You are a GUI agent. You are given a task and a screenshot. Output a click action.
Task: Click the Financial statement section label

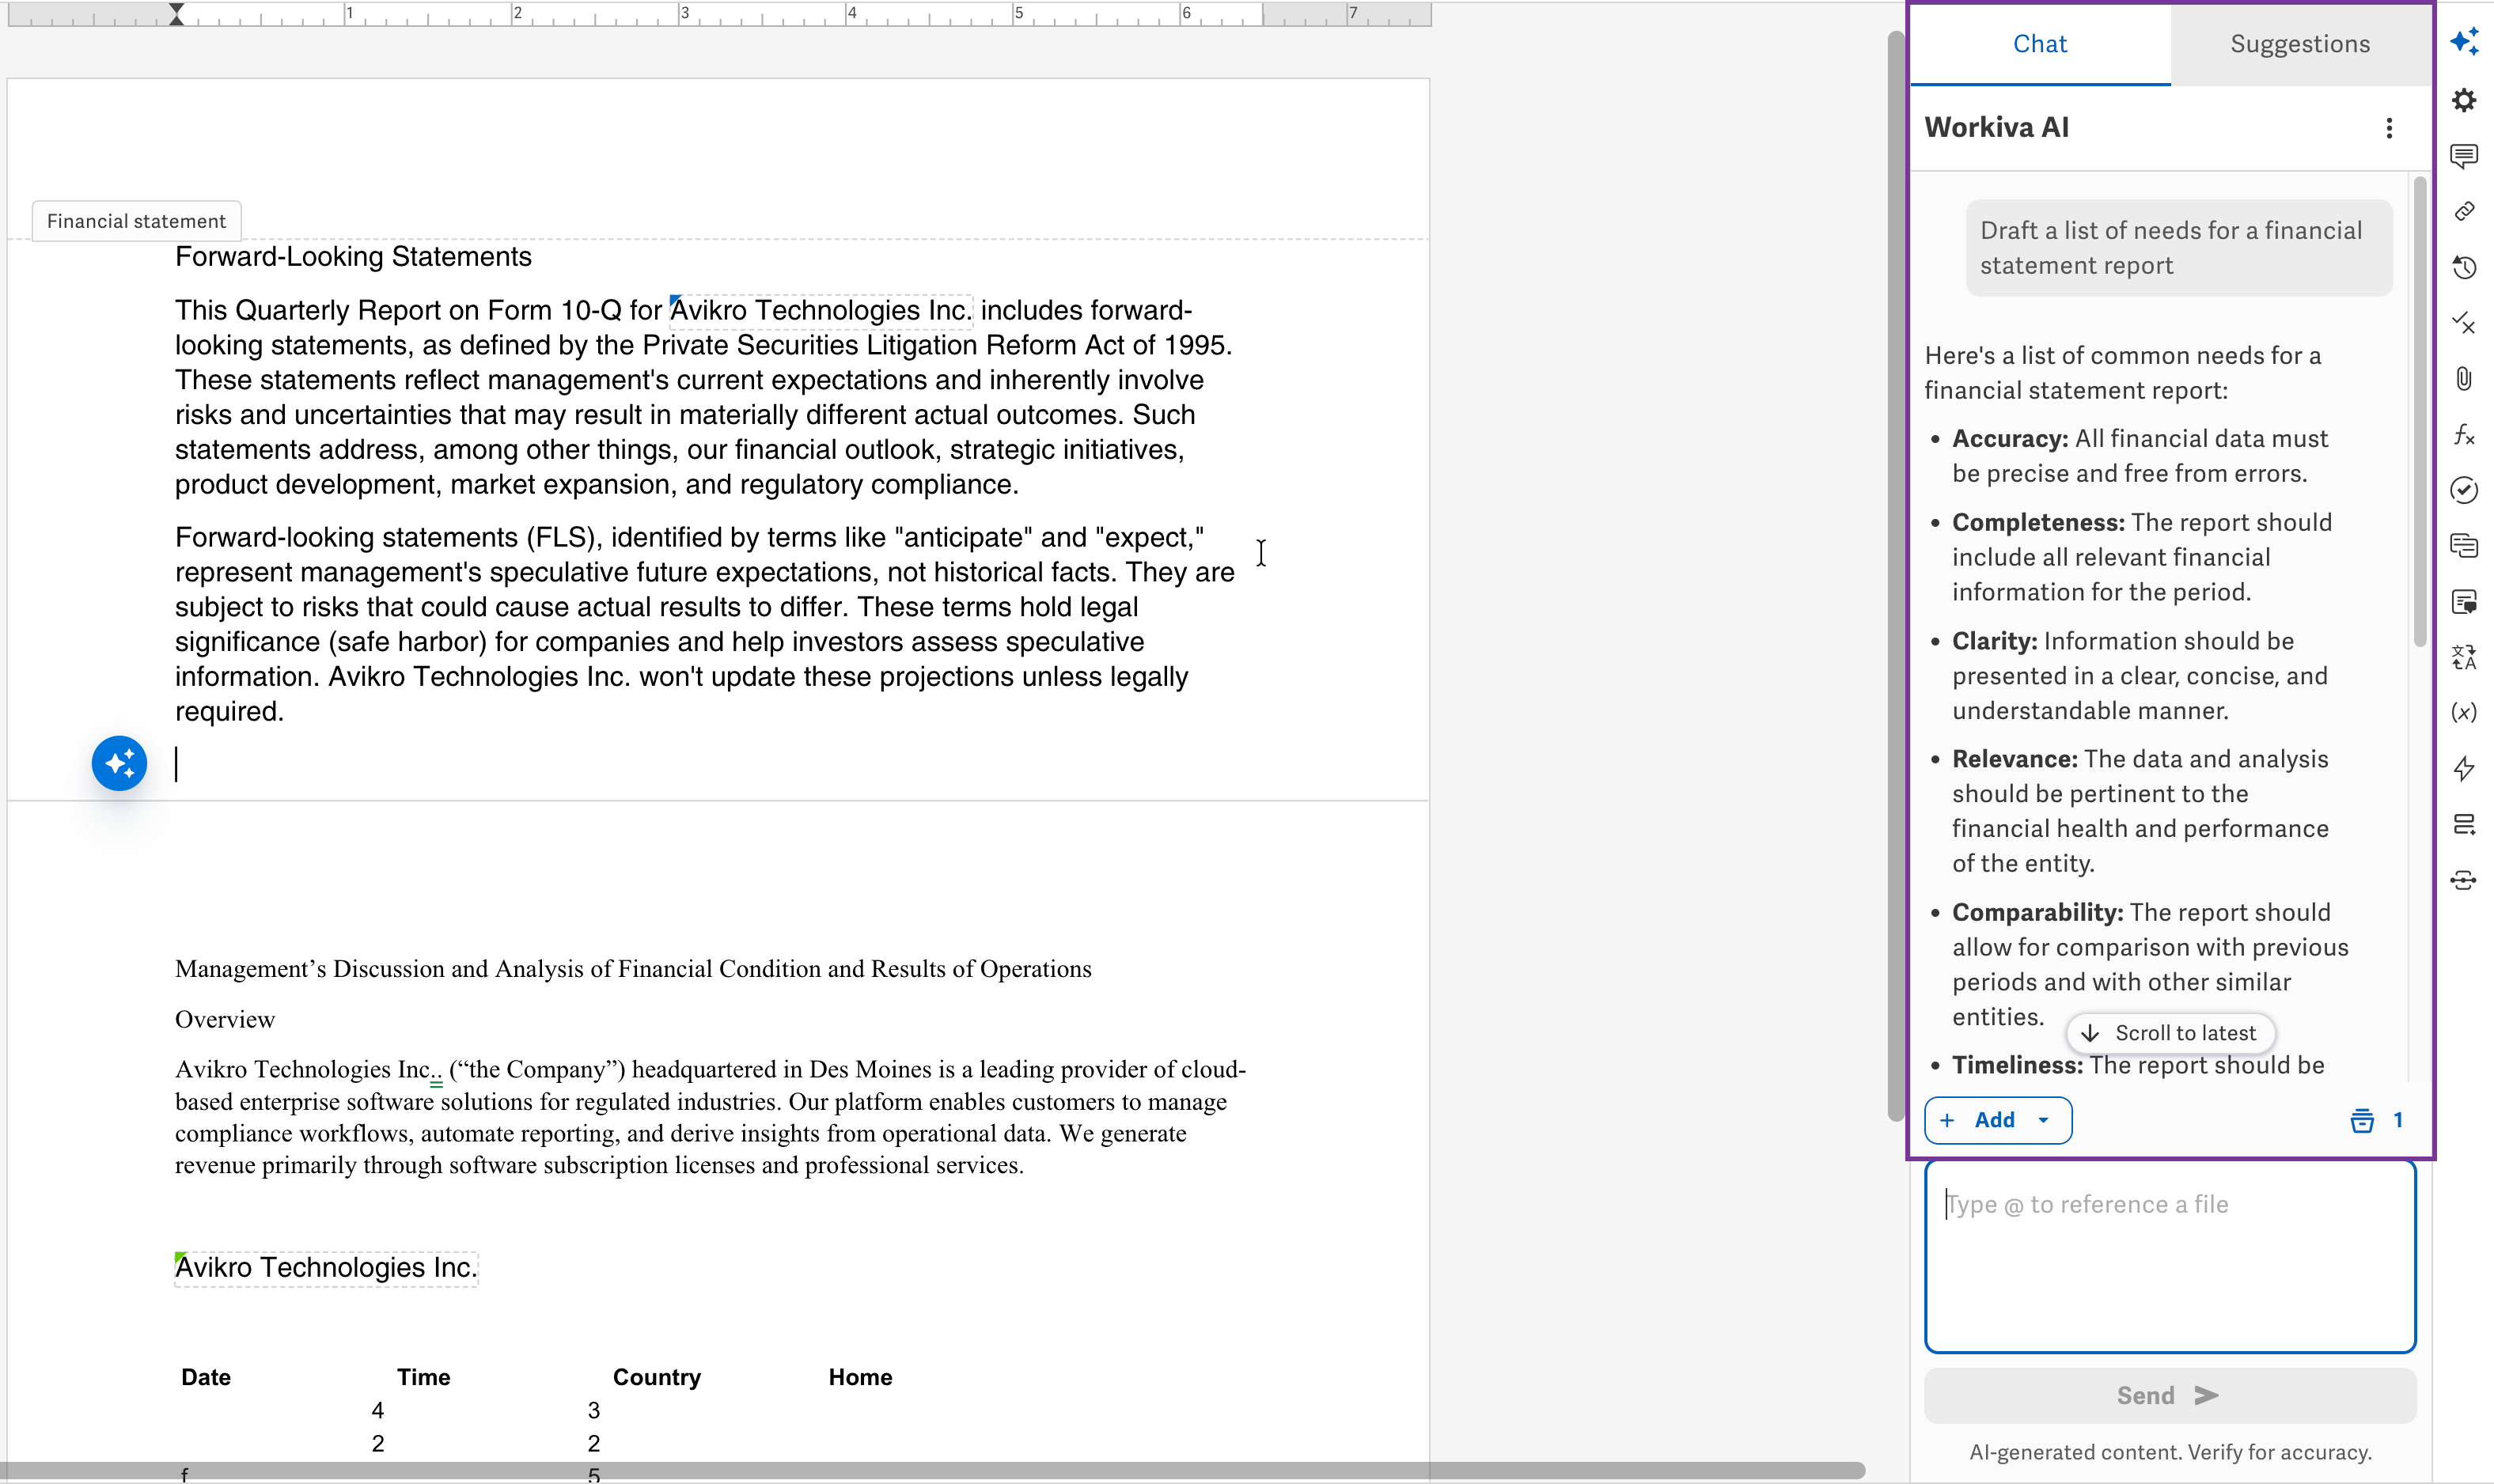pos(136,221)
